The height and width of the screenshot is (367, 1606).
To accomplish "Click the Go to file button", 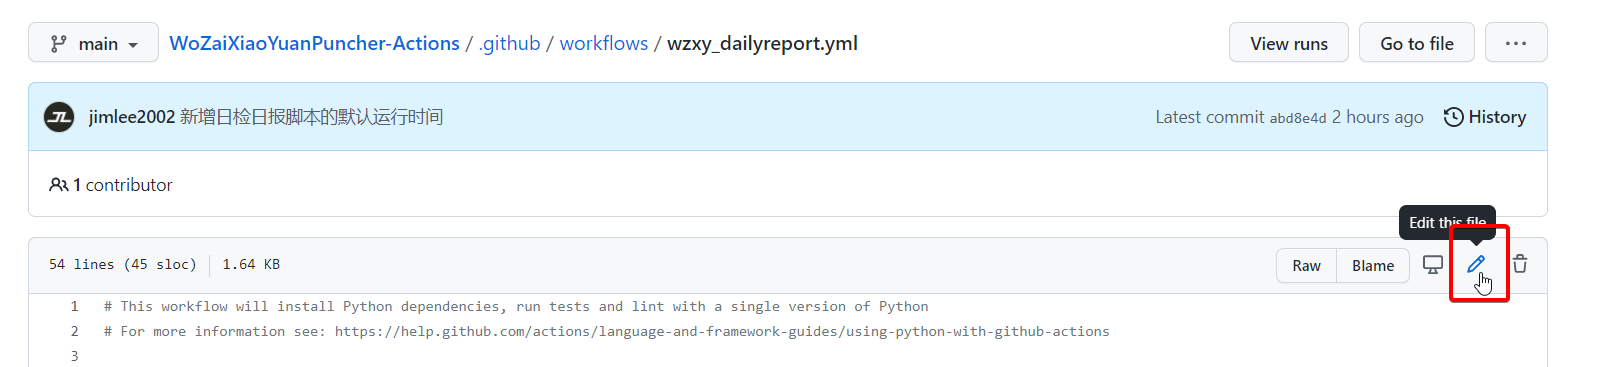I will tap(1417, 43).
